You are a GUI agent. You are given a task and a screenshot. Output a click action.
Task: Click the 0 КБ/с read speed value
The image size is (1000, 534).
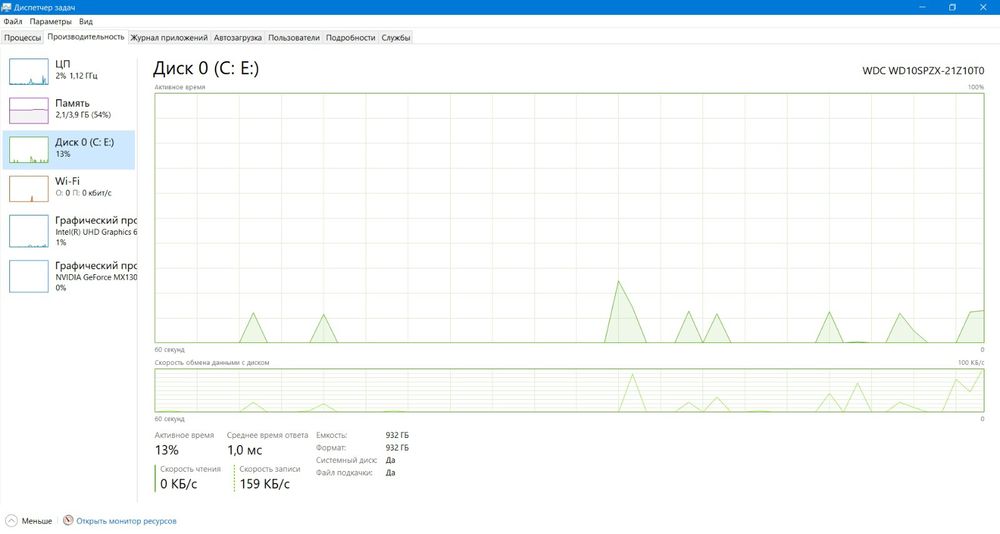179,484
